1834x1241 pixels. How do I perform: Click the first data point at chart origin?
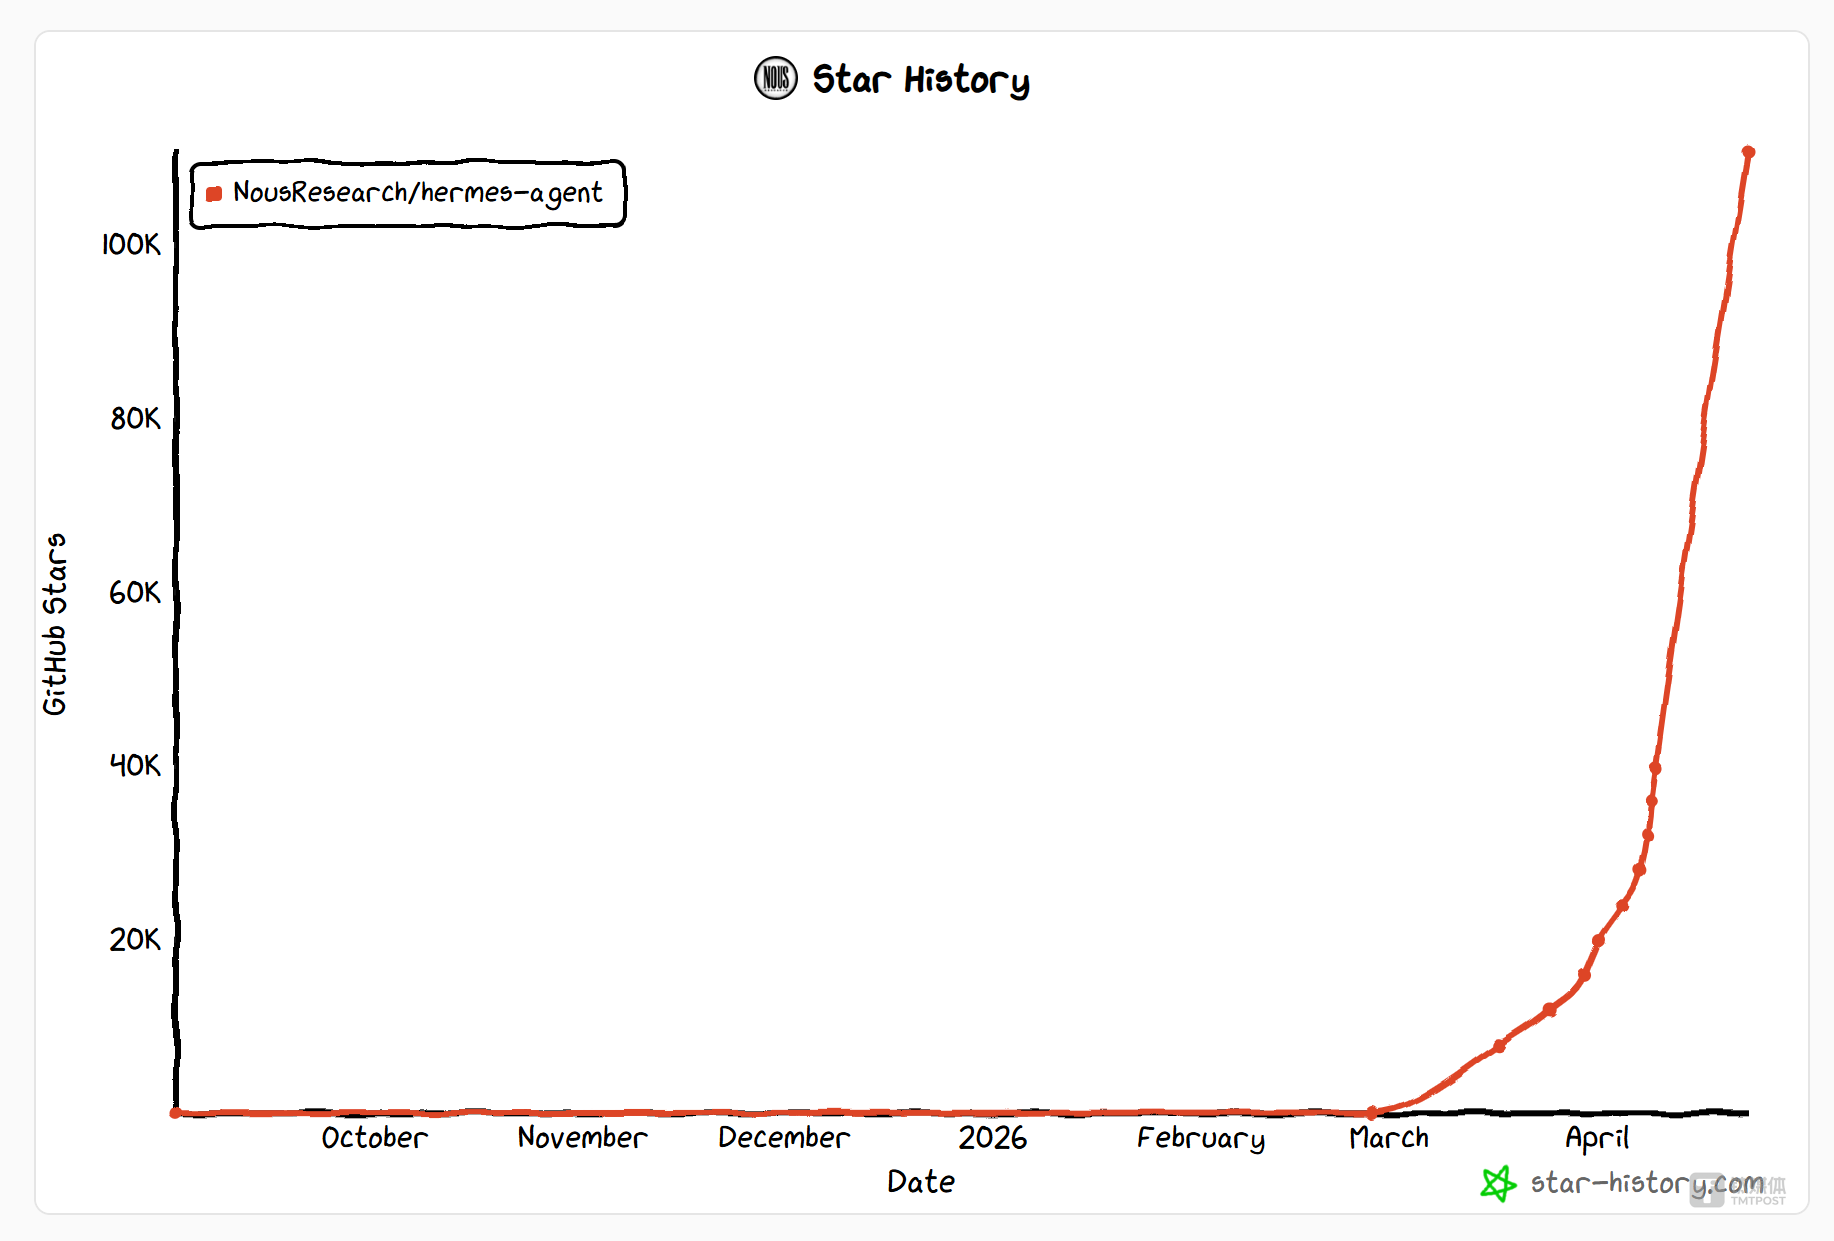pyautogui.click(x=175, y=1112)
